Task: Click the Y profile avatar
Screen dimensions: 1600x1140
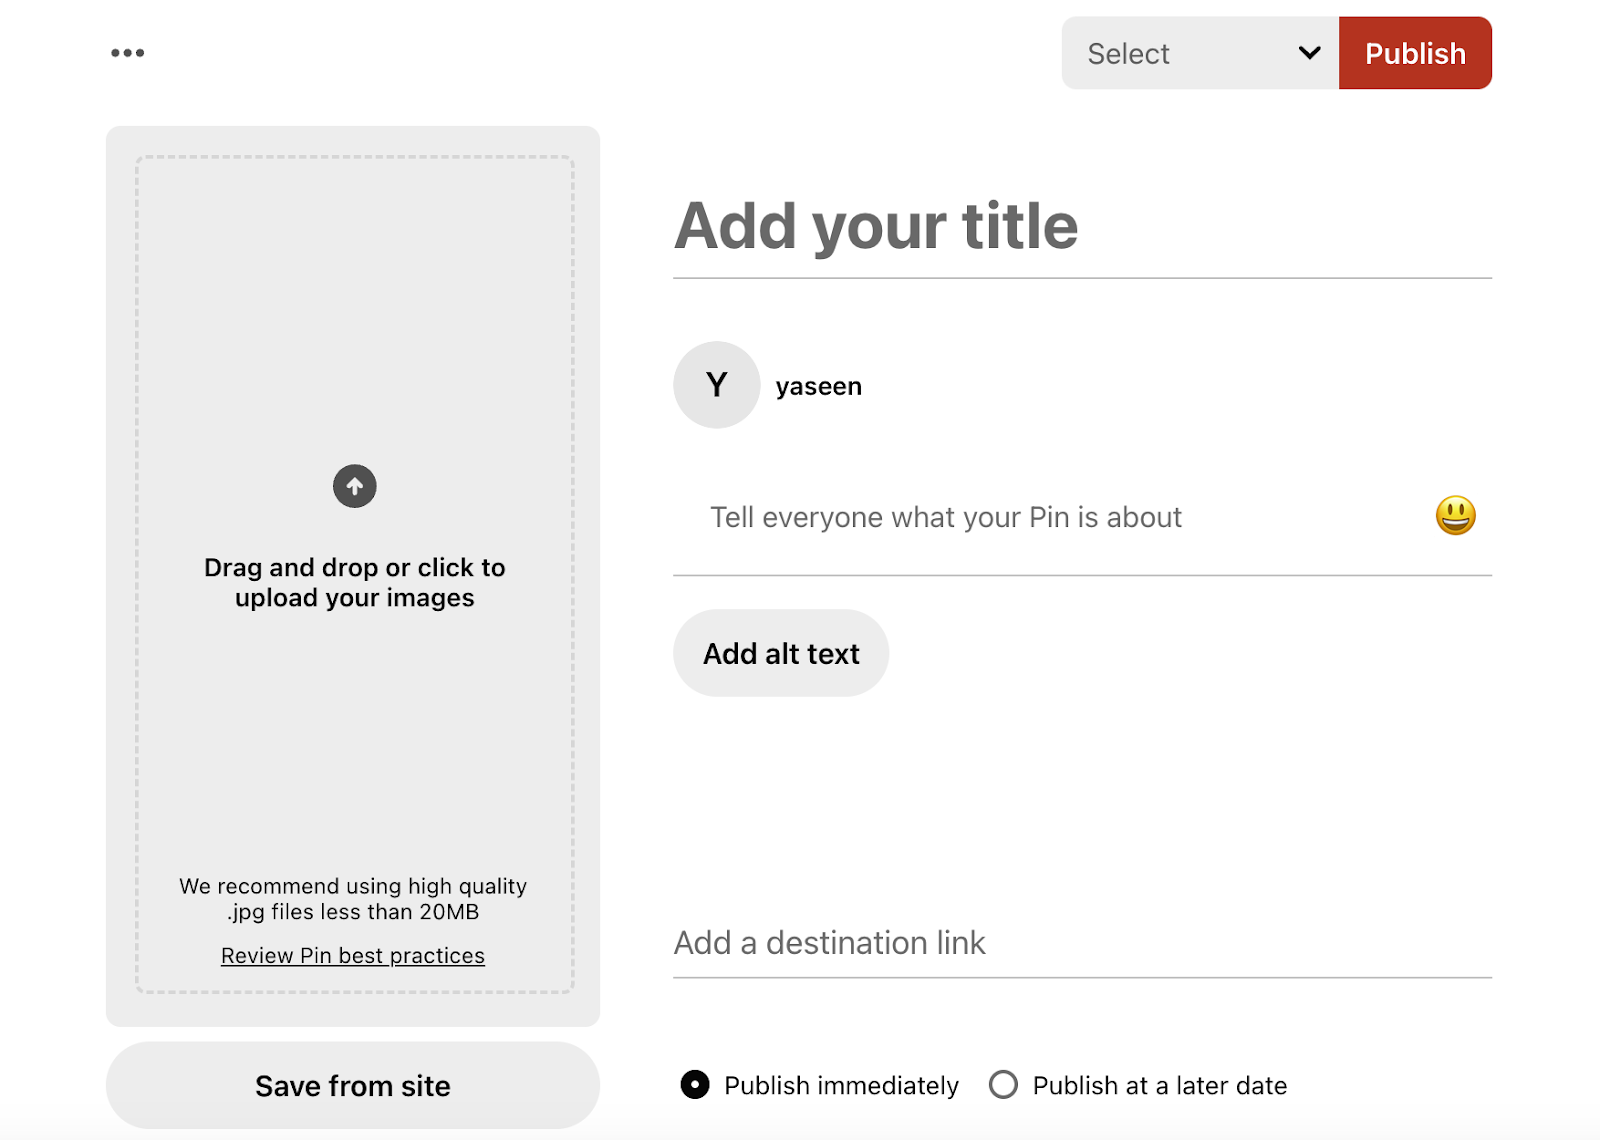Action: [x=716, y=385]
